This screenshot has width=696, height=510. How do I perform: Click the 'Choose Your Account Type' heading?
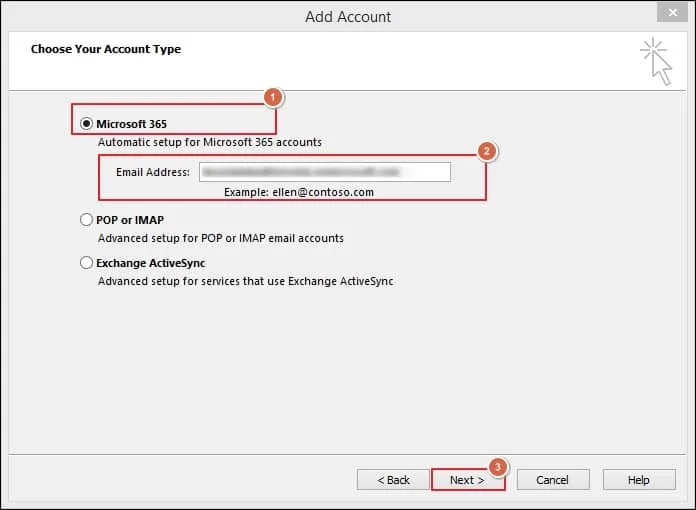point(106,49)
